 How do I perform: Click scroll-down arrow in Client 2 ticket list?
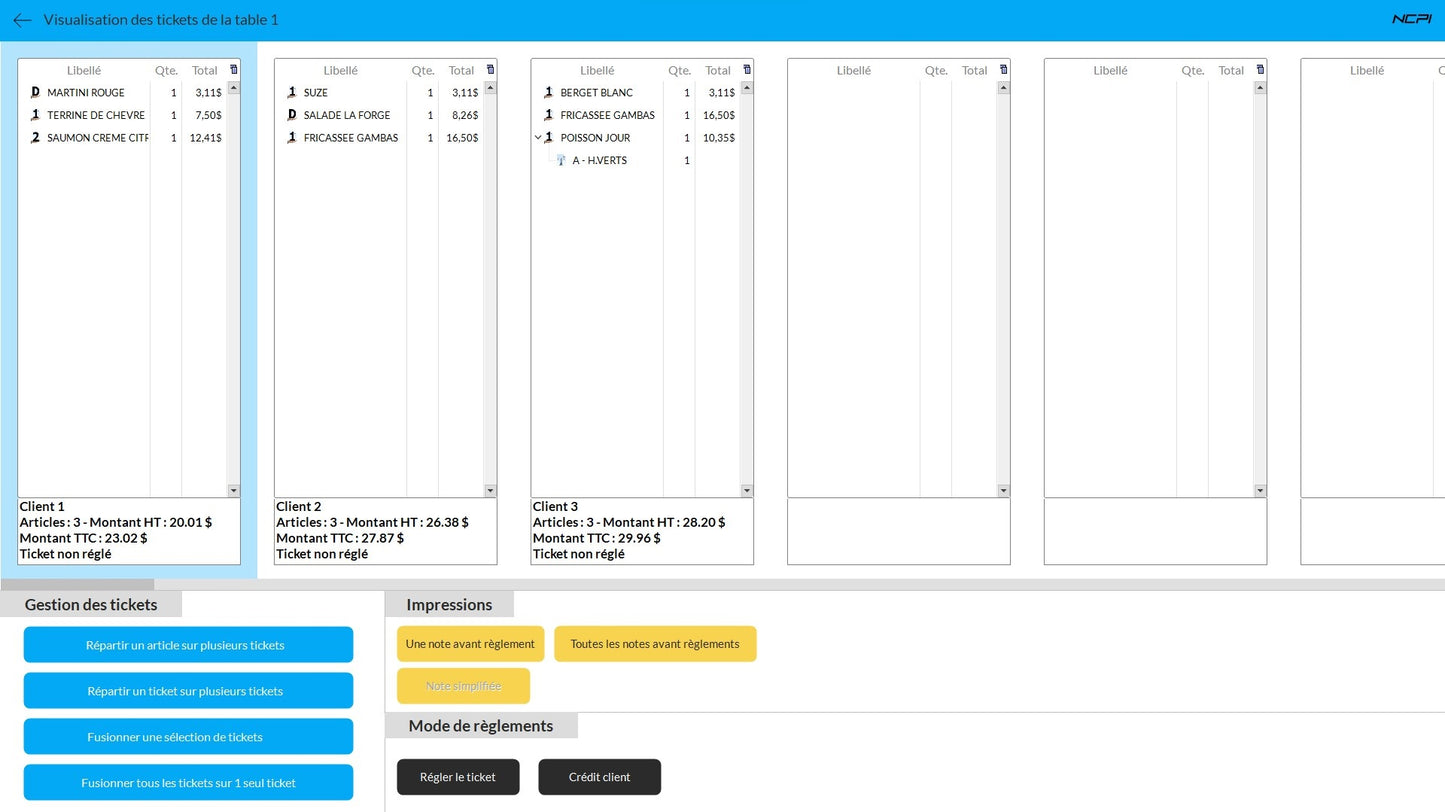tap(490, 491)
